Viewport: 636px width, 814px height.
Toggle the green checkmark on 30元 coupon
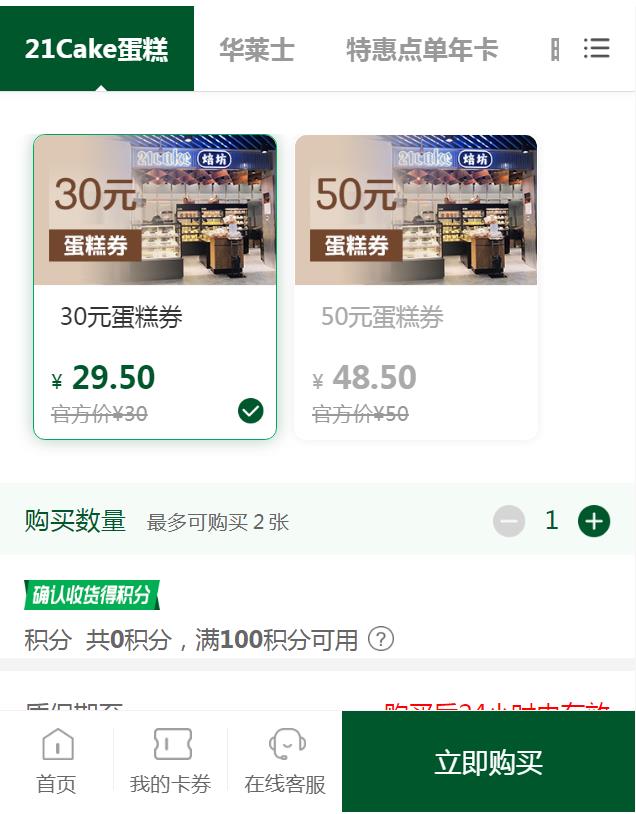coord(251,411)
